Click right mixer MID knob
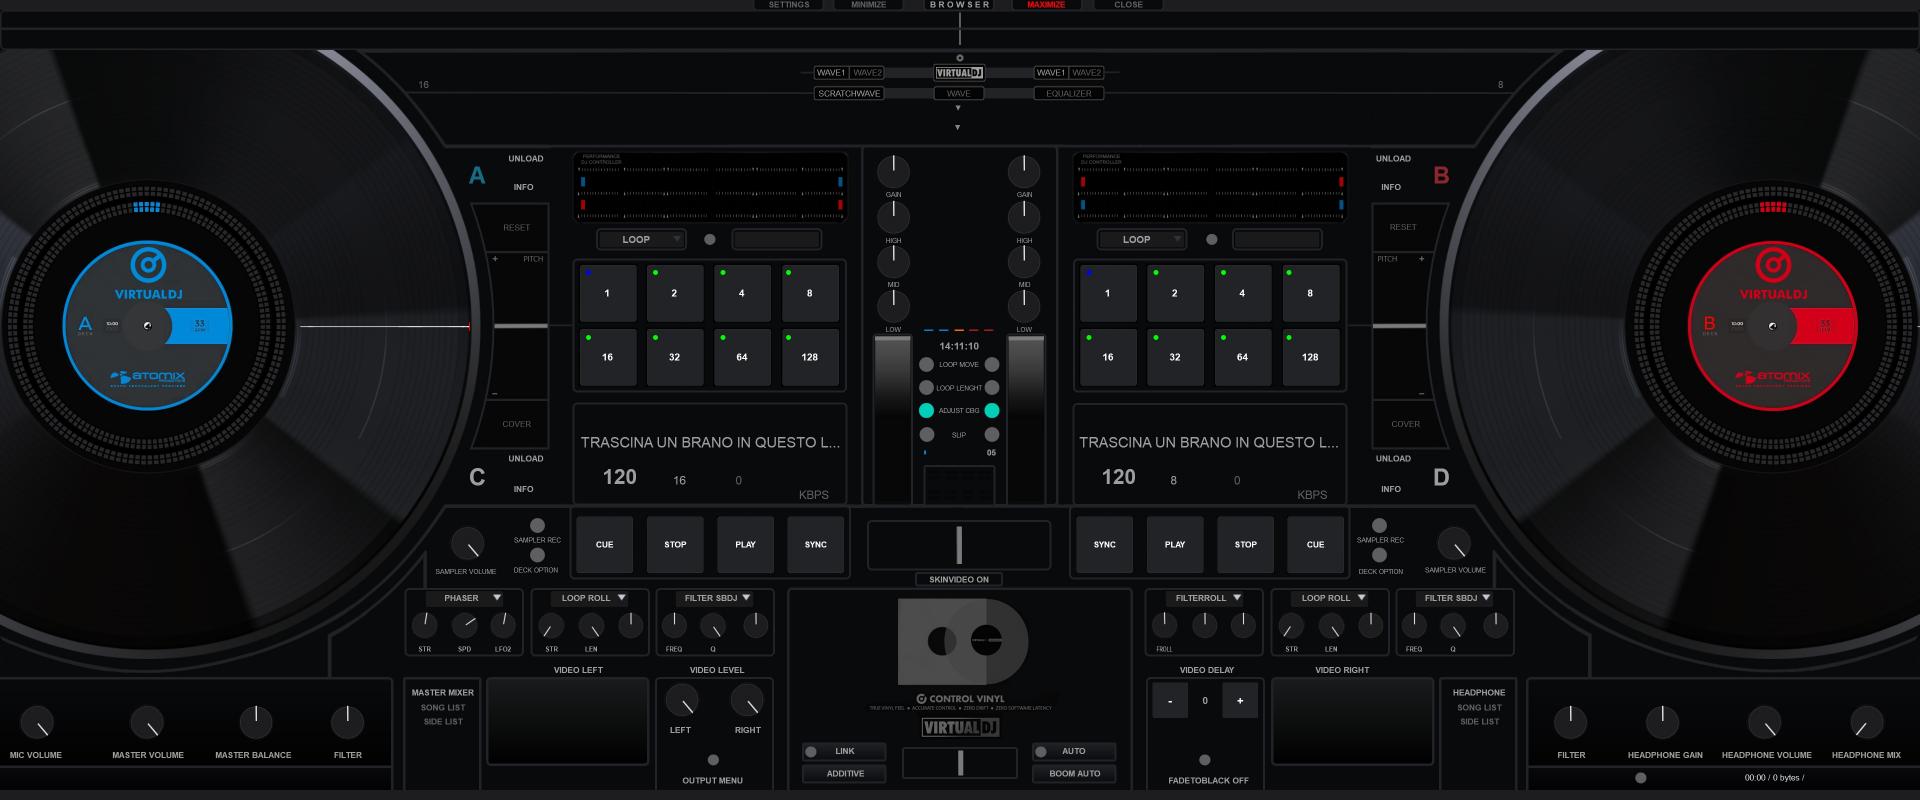 tap(1024, 261)
